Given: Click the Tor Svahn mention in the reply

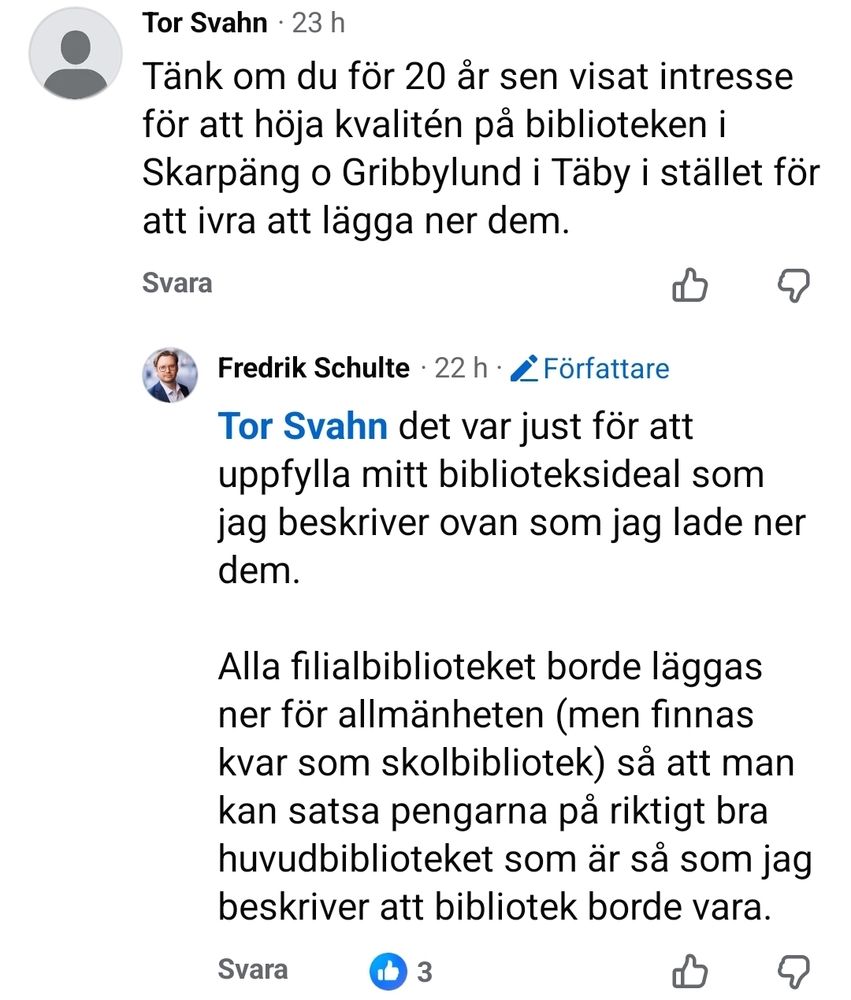Looking at the screenshot, I should click(x=300, y=425).
